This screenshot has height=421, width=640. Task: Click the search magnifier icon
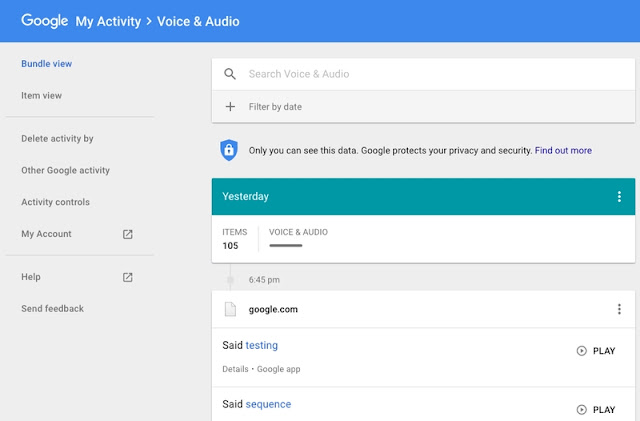230,74
